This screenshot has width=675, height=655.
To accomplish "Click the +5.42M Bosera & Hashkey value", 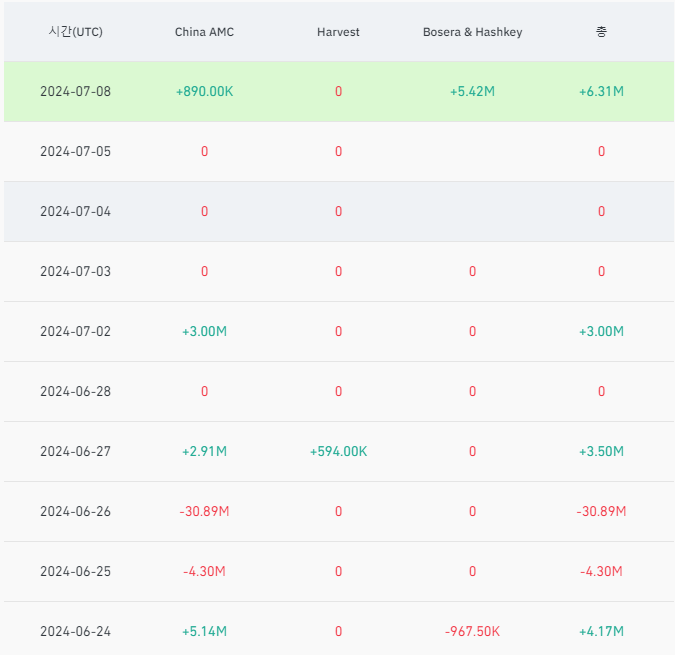I will [x=473, y=92].
